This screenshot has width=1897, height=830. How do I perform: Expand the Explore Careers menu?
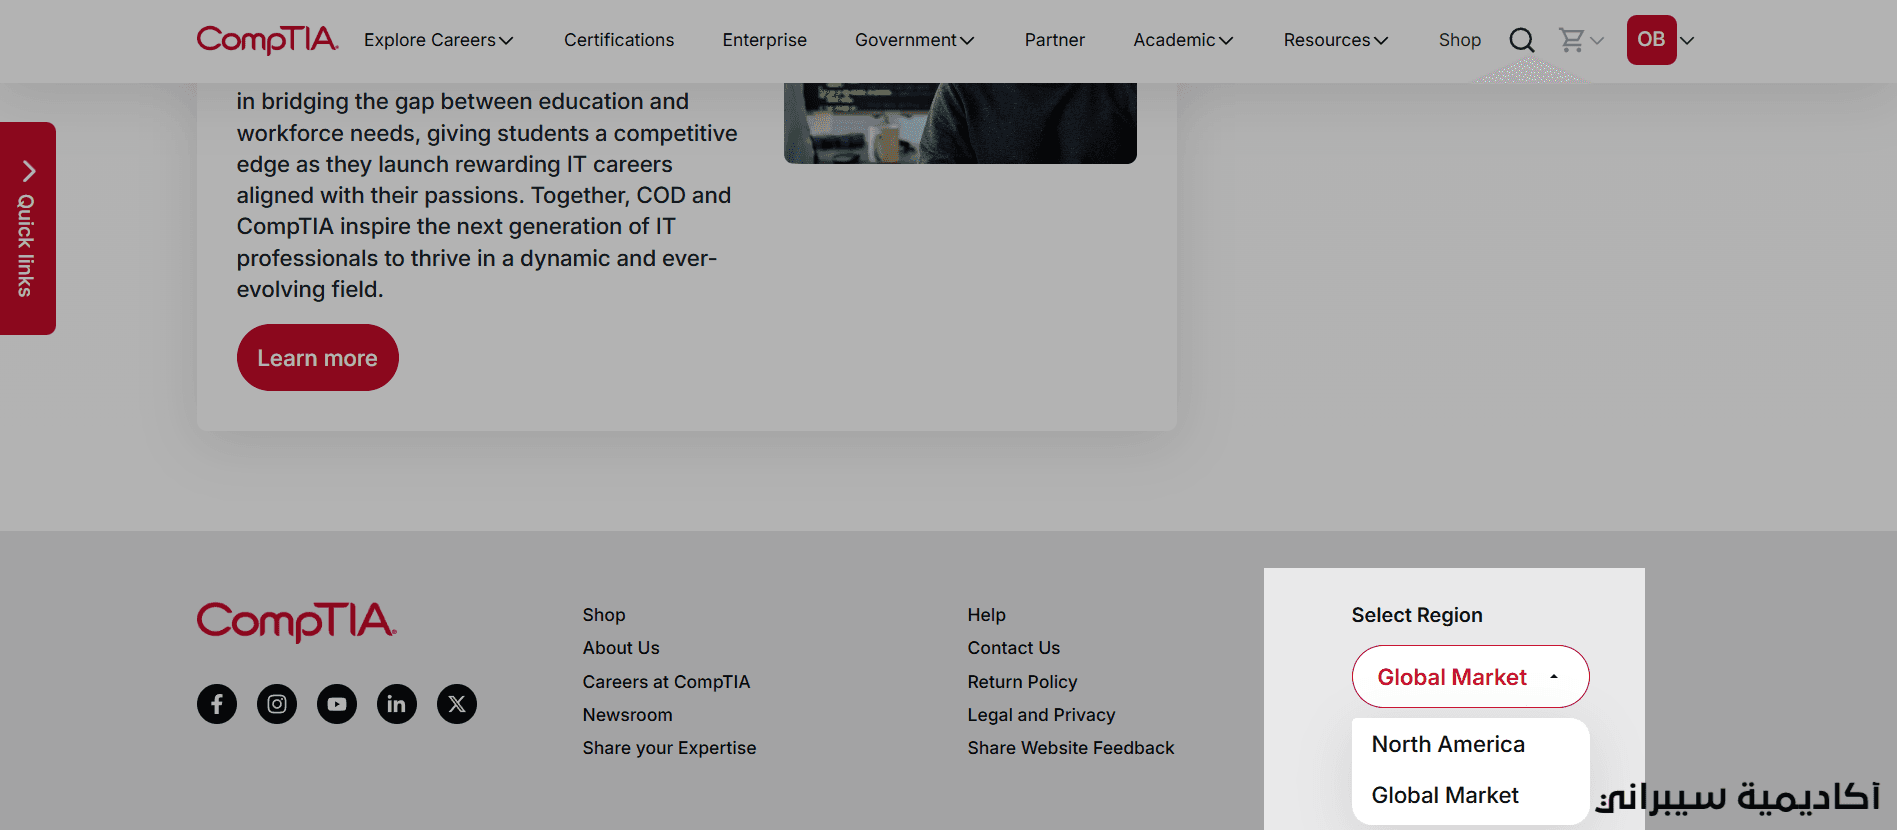tap(439, 40)
